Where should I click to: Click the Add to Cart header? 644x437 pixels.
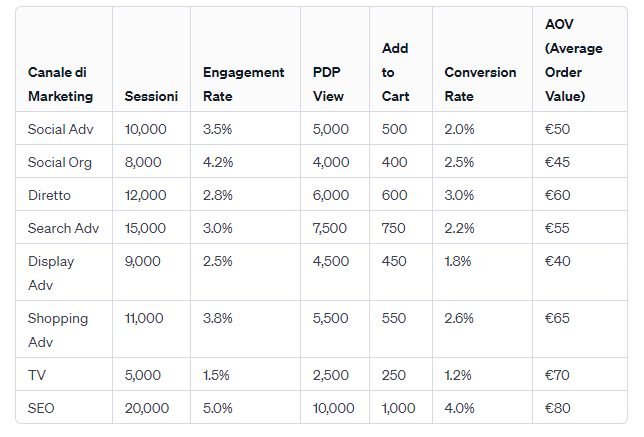point(395,72)
